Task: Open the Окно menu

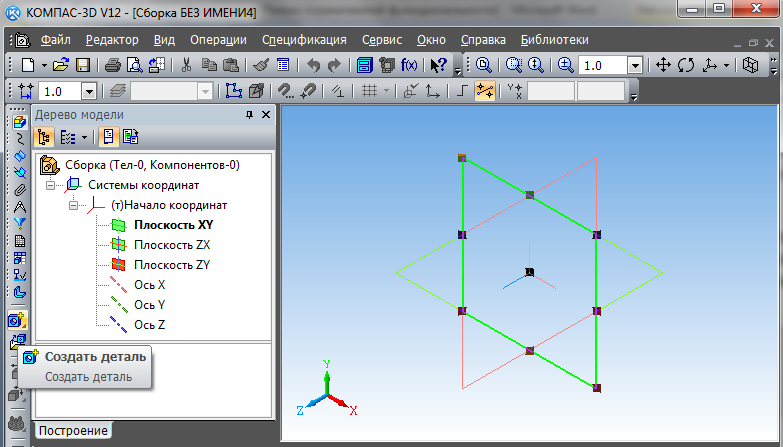Action: (x=431, y=40)
